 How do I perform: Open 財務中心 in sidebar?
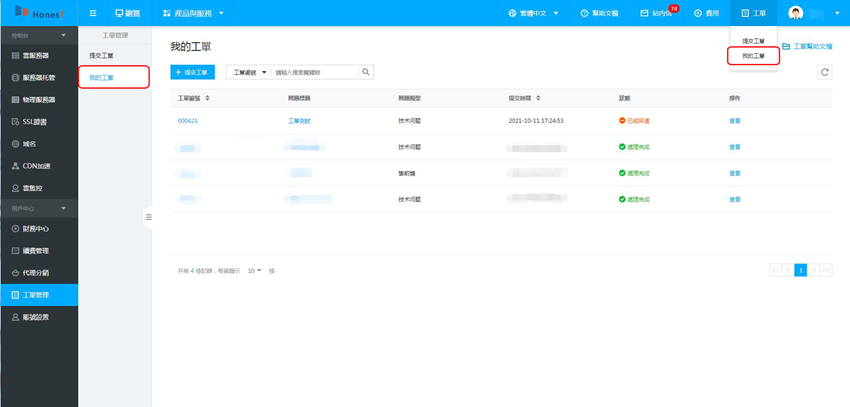[39, 229]
